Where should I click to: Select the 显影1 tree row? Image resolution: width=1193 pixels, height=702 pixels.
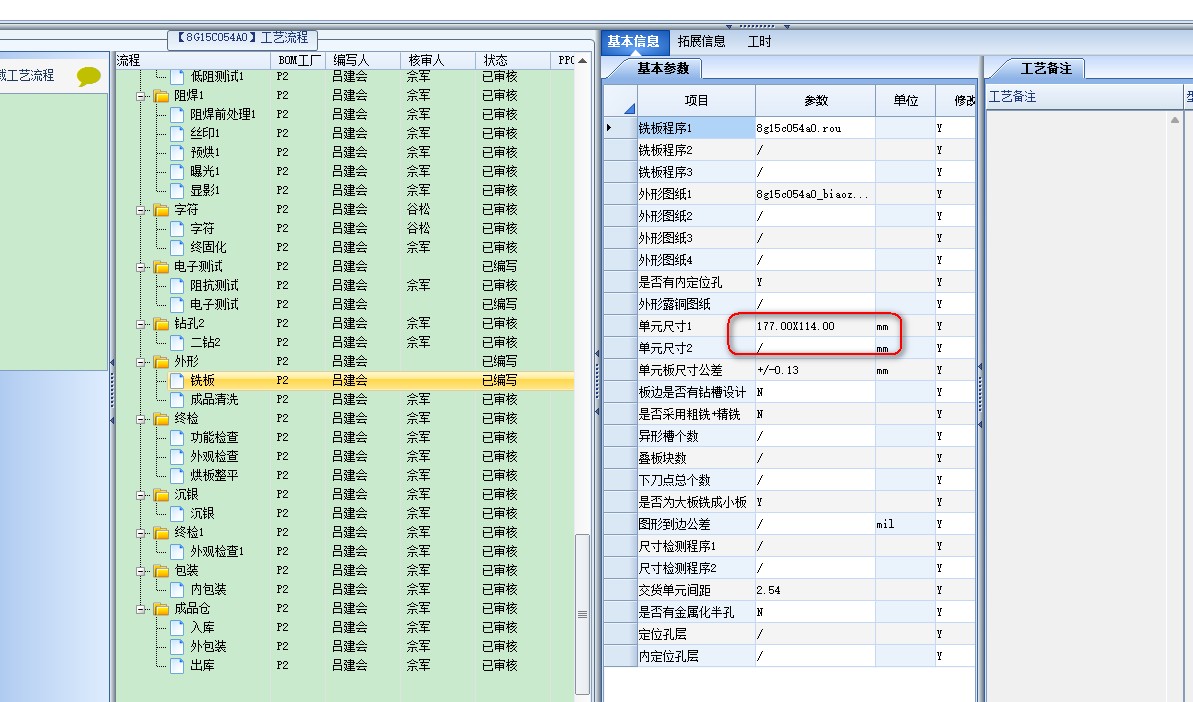345,190
